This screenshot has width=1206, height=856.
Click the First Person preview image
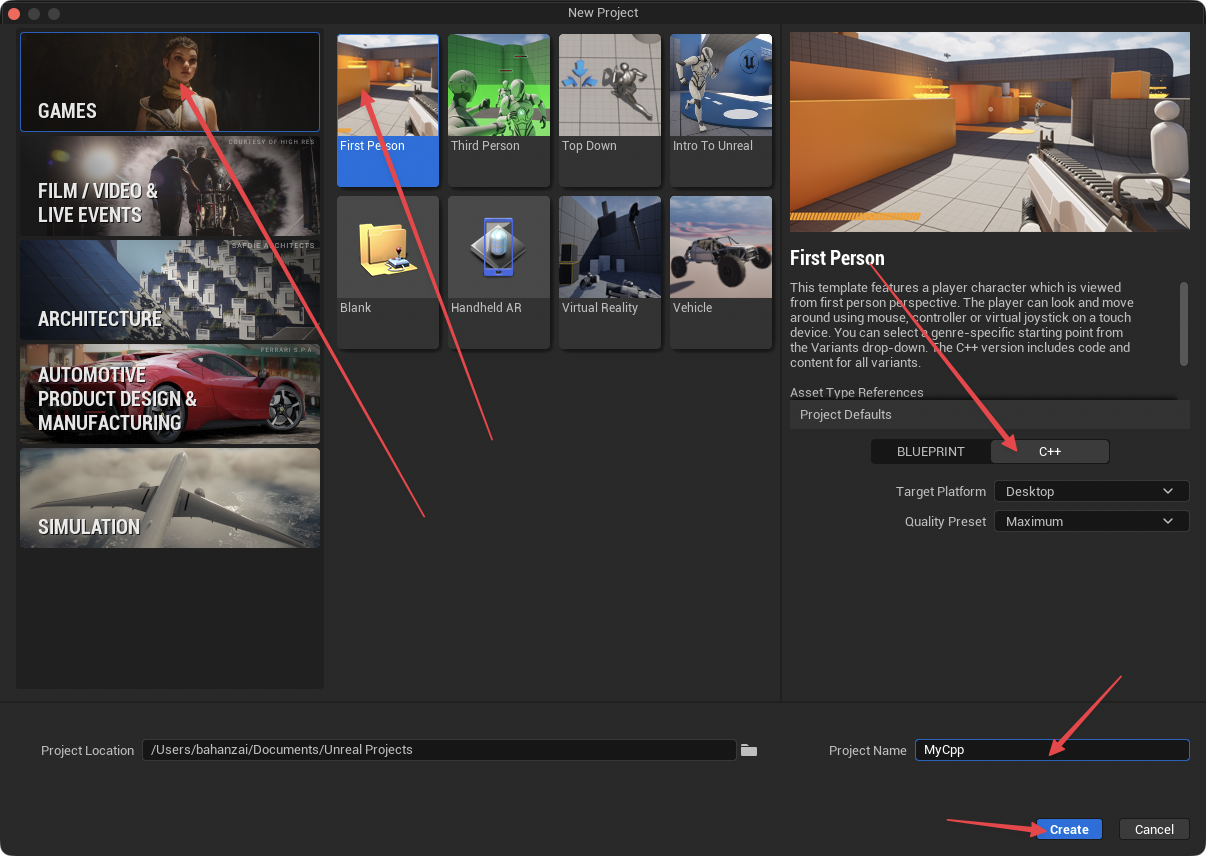[990, 132]
